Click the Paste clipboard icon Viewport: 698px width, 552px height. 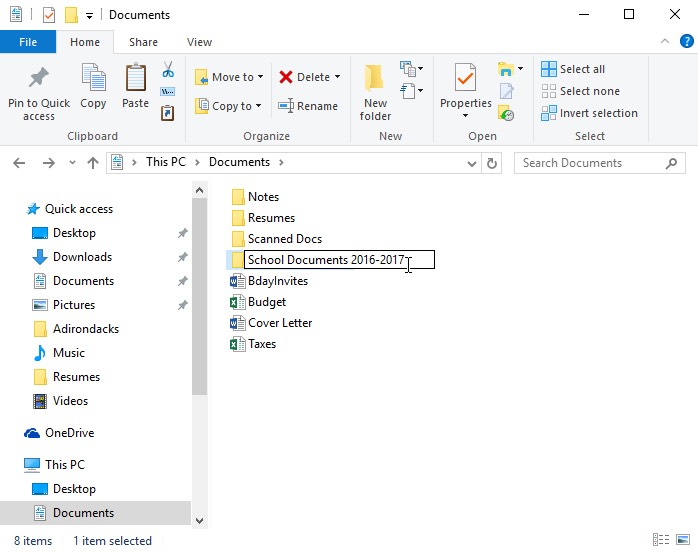135,77
